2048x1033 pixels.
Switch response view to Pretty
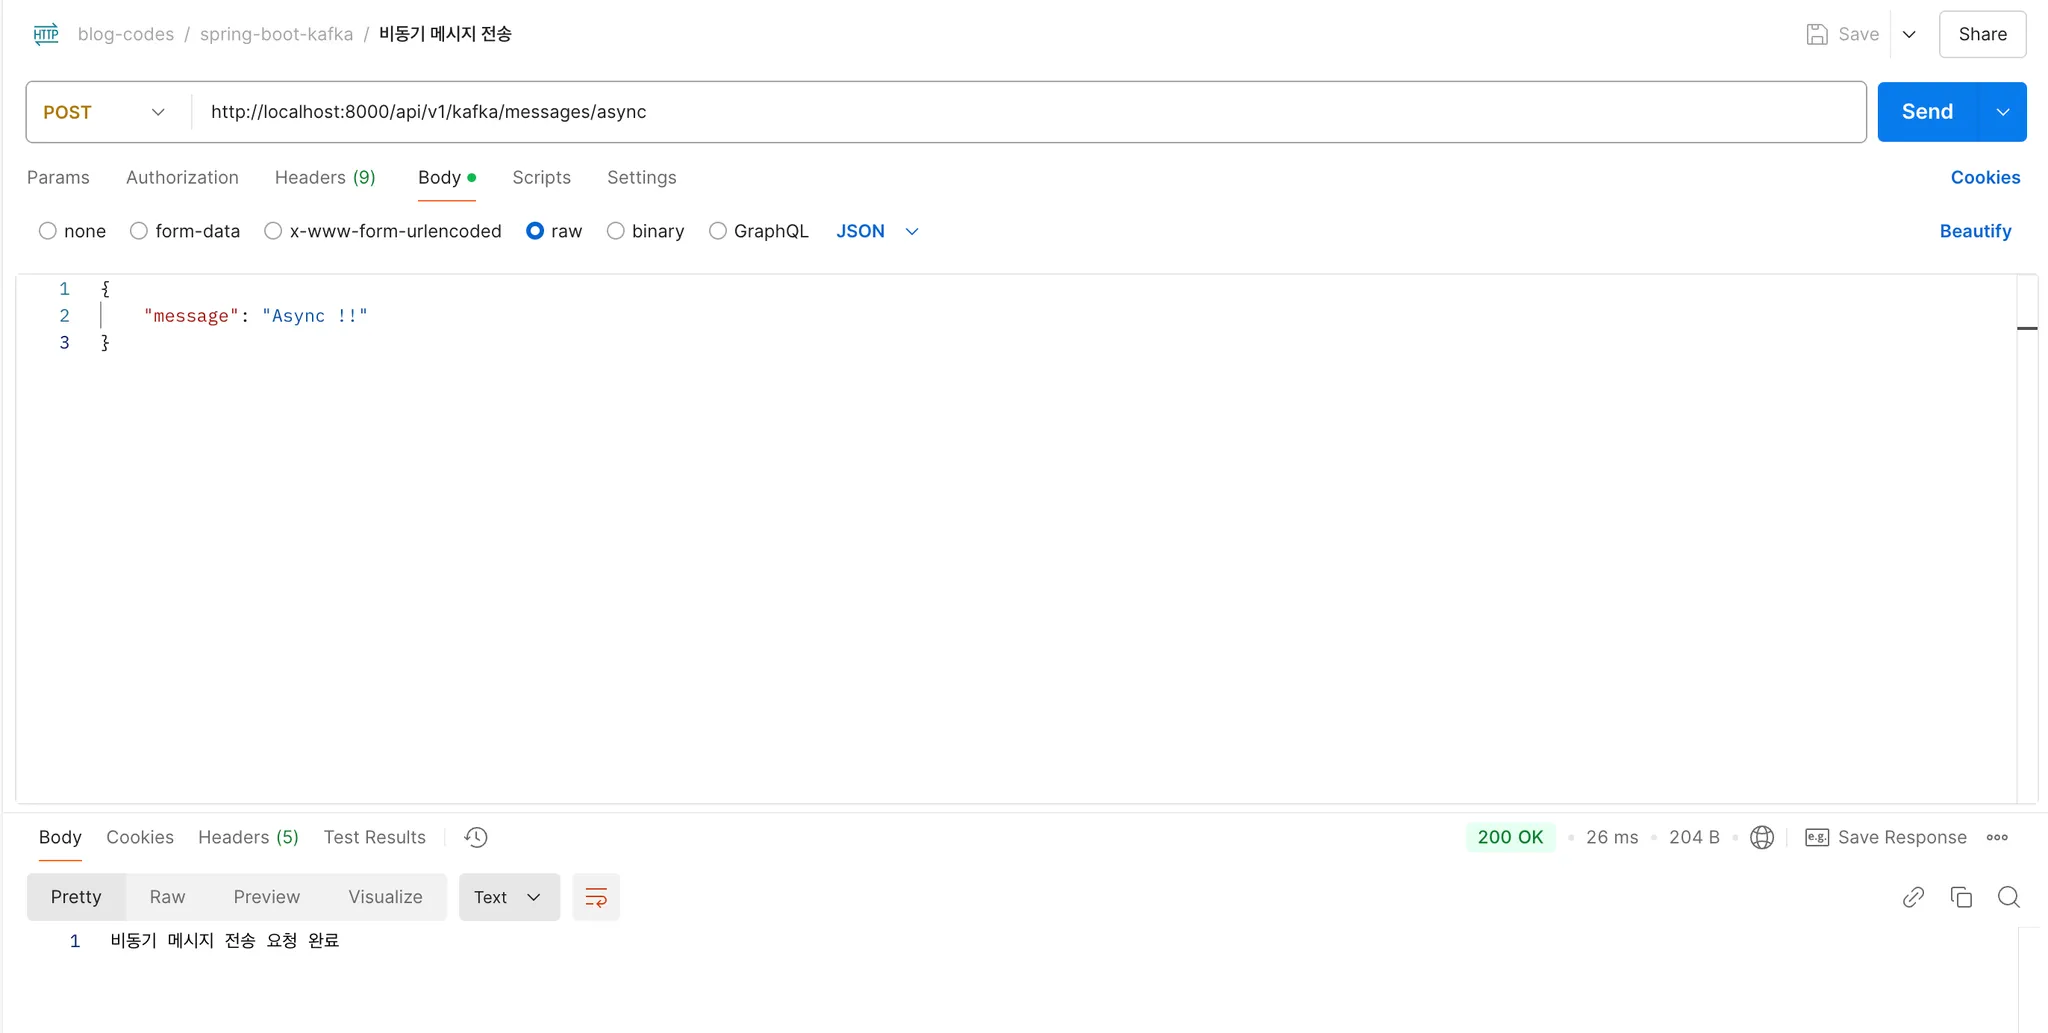click(x=76, y=897)
